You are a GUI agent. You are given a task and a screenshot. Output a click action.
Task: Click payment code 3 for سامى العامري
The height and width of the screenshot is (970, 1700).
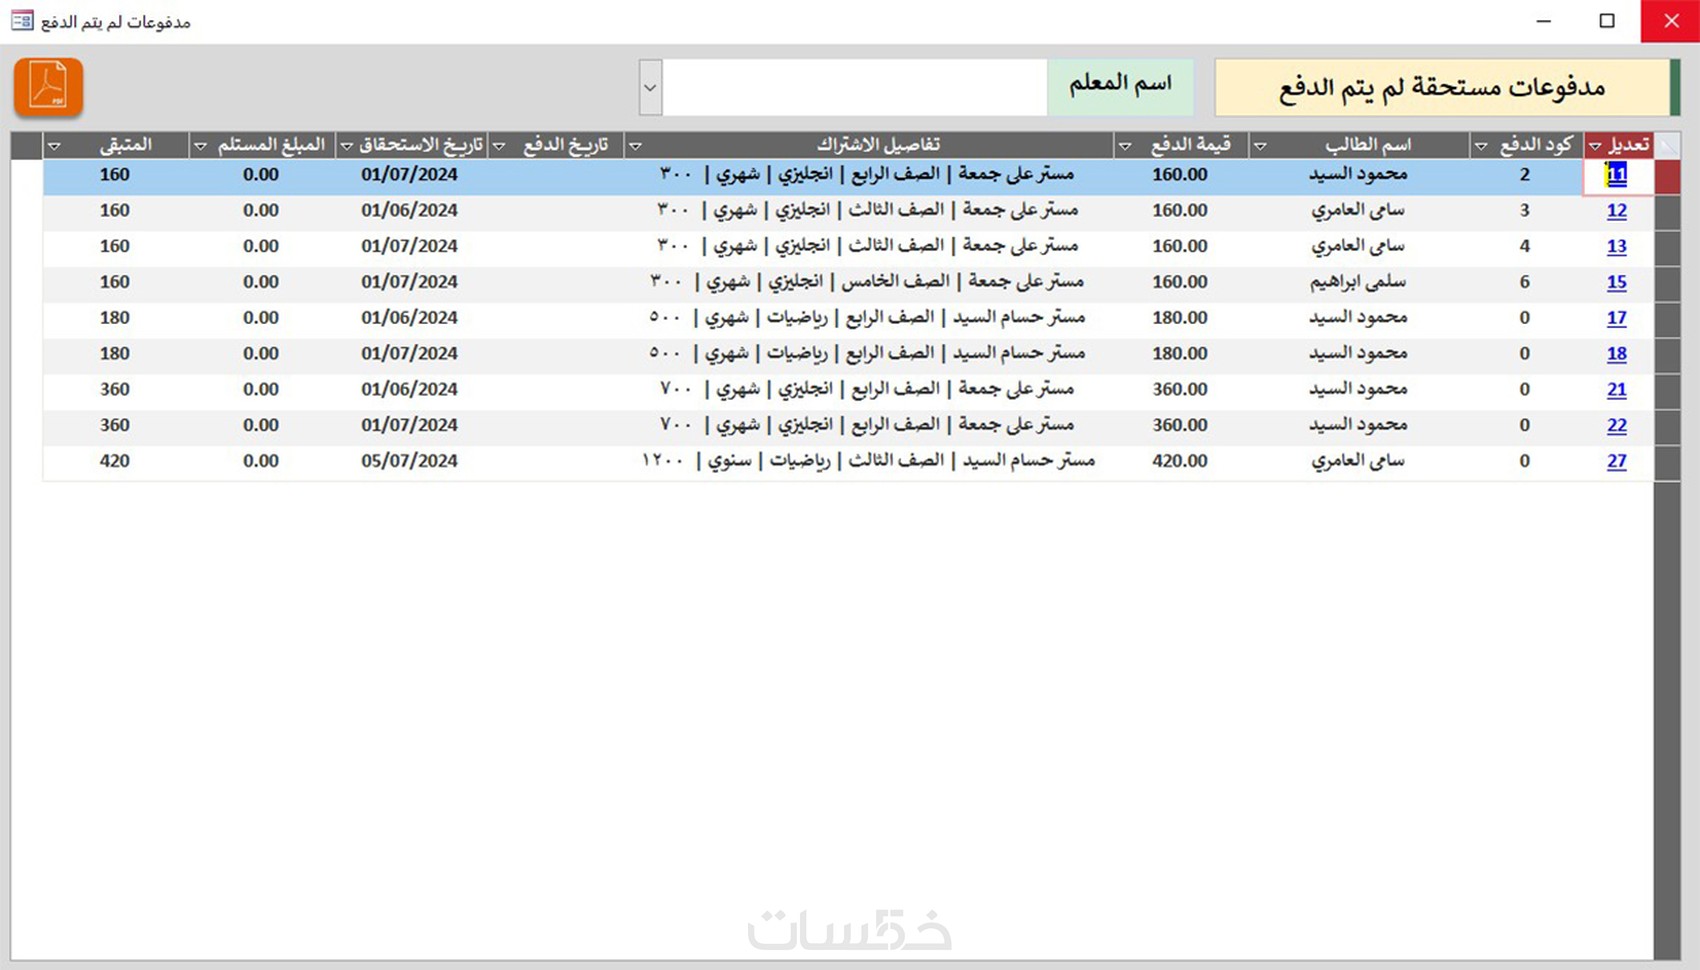tap(1524, 211)
